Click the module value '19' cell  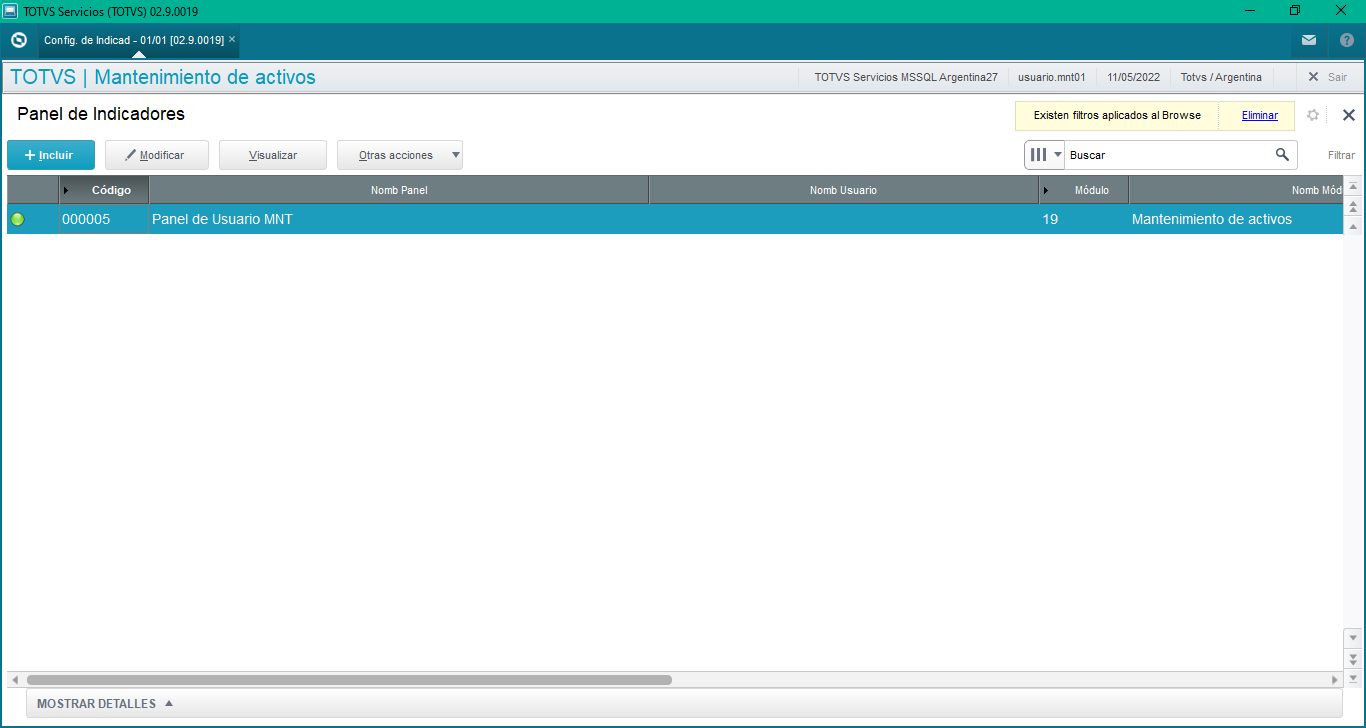click(x=1083, y=219)
